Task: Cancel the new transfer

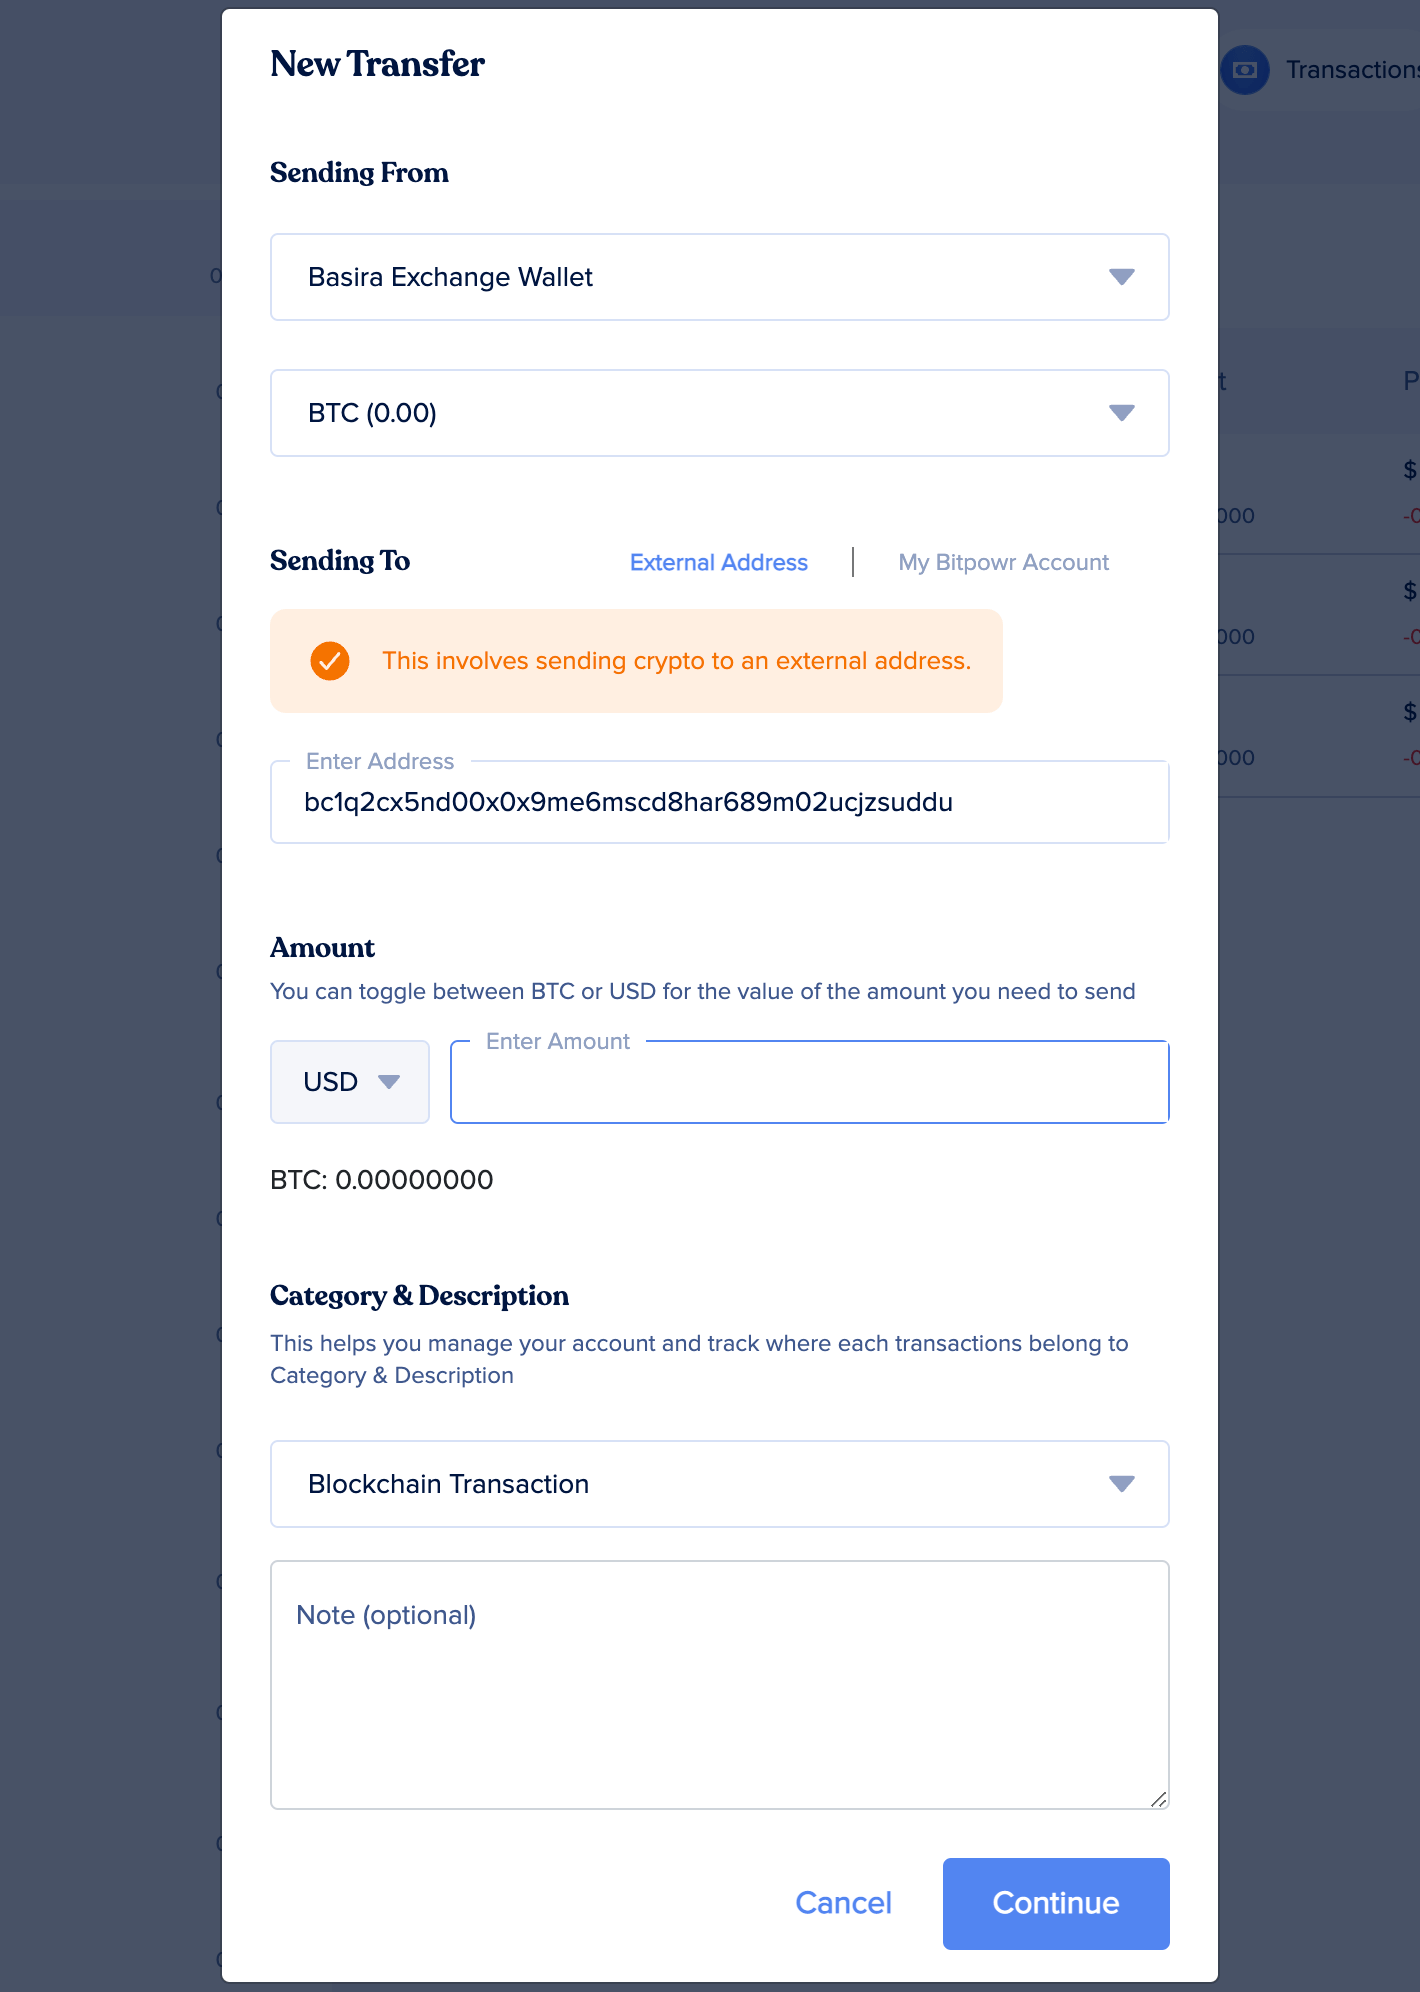Action: coord(843,1903)
